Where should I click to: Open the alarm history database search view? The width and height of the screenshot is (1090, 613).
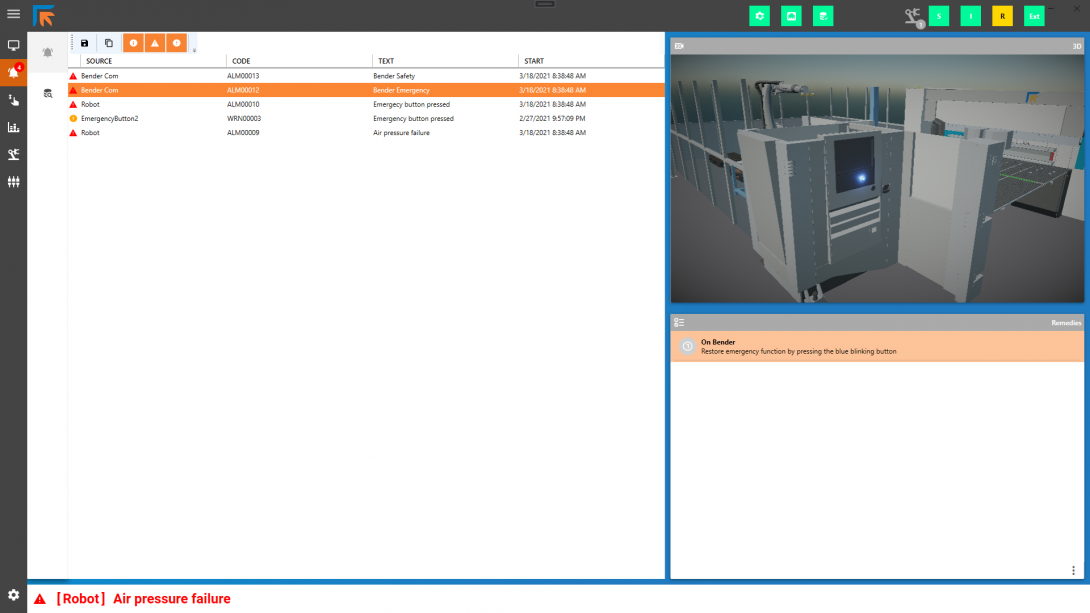point(47,93)
